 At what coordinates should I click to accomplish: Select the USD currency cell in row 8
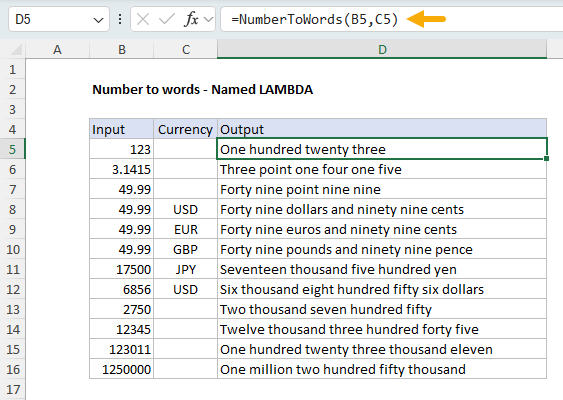tap(186, 209)
